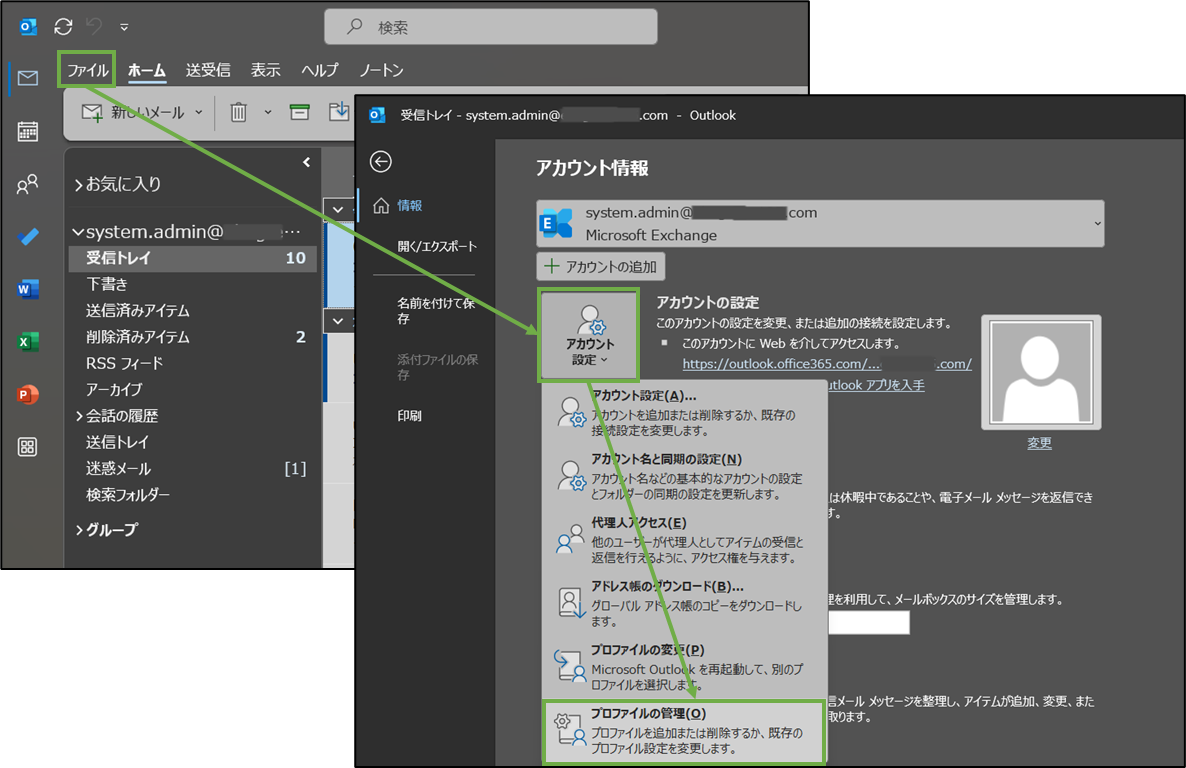The width and height of the screenshot is (1186, 768).
Task: Launch Excel from the left sidebar
Action: [28, 342]
